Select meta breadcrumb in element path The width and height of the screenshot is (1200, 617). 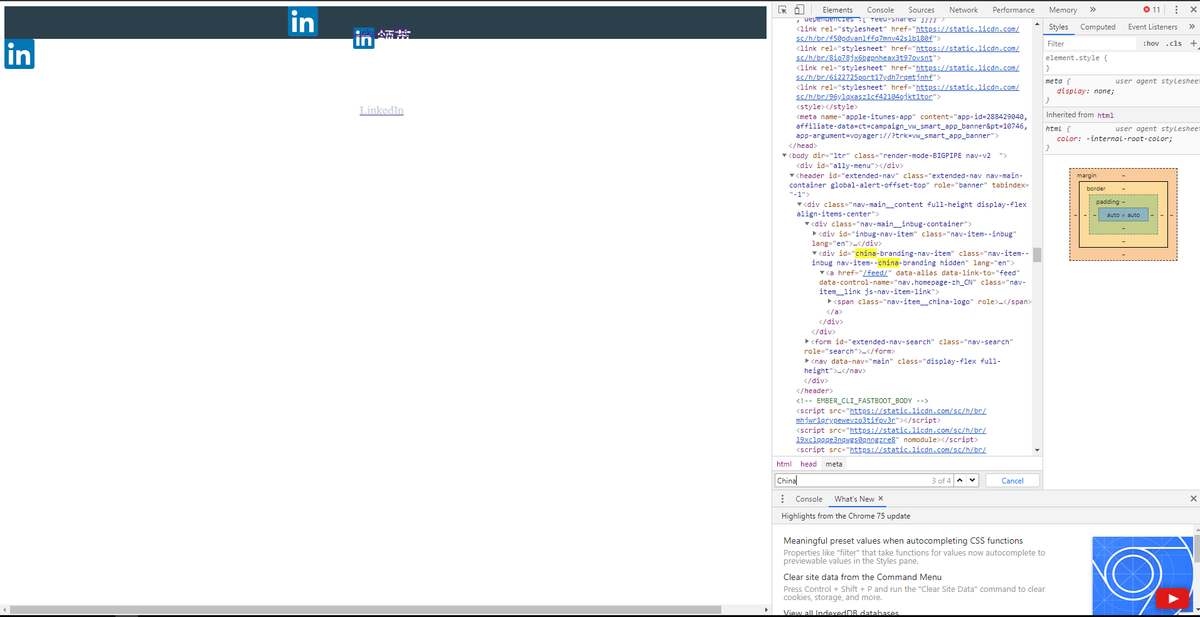coord(833,464)
